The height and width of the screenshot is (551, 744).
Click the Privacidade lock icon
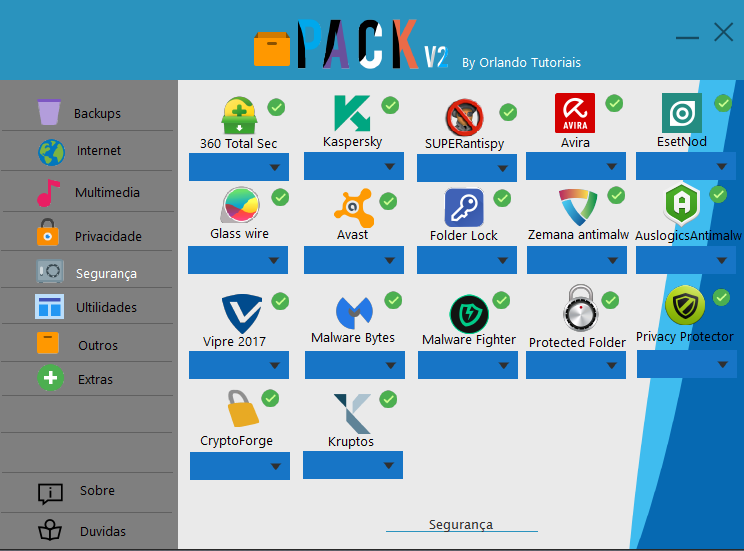[x=47, y=233]
